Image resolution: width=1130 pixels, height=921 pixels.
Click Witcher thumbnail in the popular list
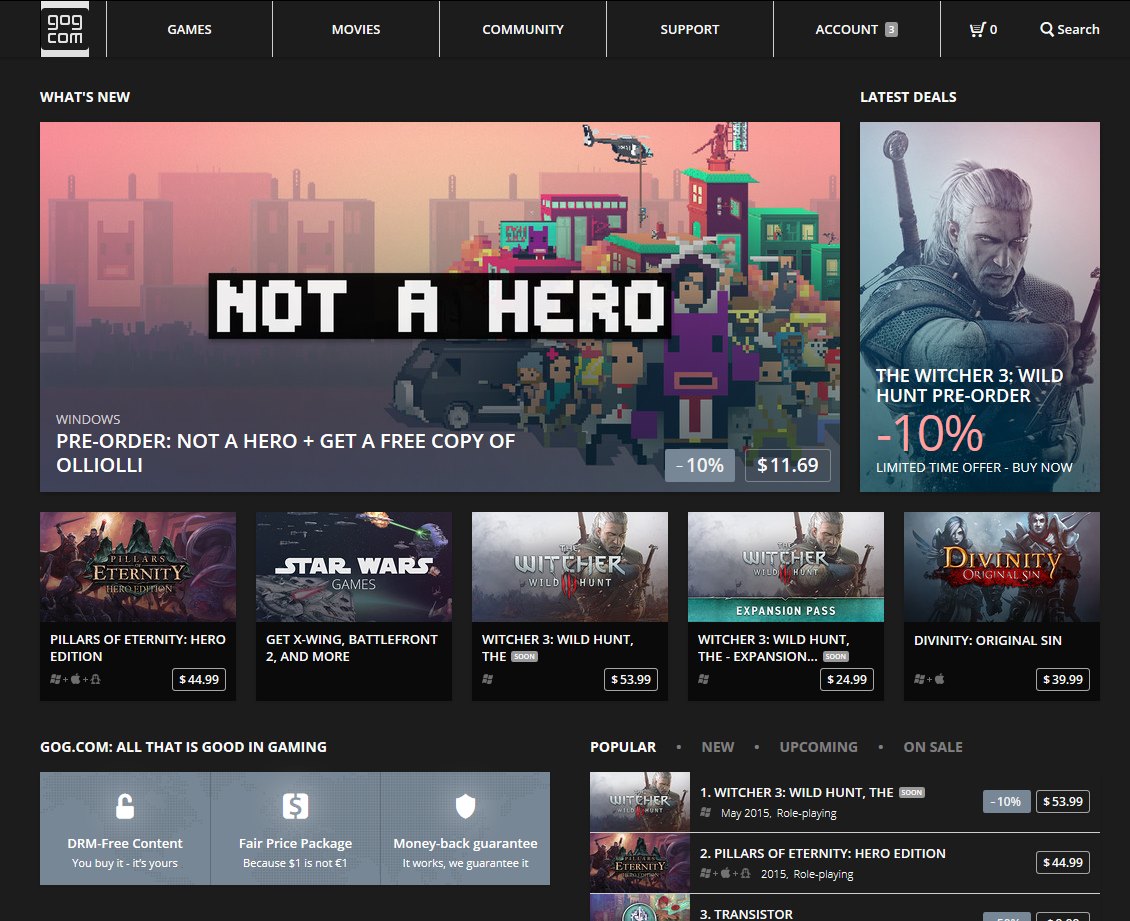tap(640, 802)
